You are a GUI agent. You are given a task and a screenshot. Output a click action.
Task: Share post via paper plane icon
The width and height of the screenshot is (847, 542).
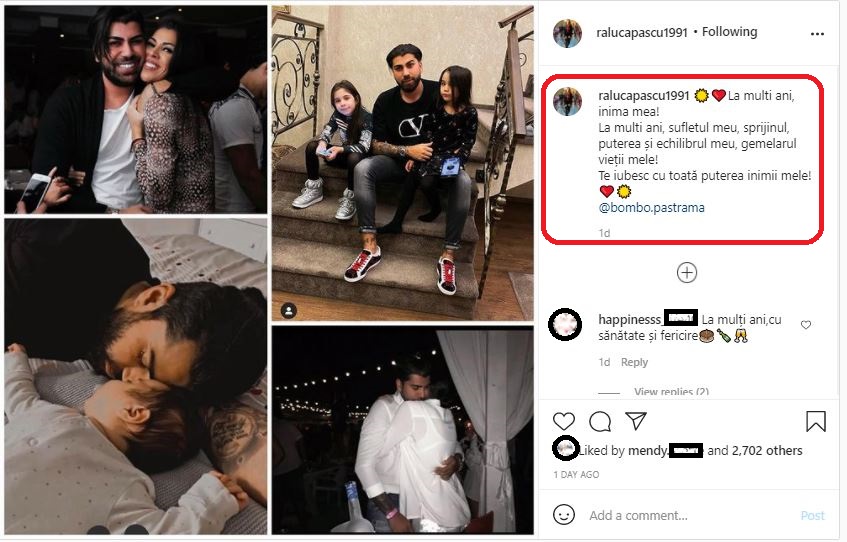[x=636, y=421]
